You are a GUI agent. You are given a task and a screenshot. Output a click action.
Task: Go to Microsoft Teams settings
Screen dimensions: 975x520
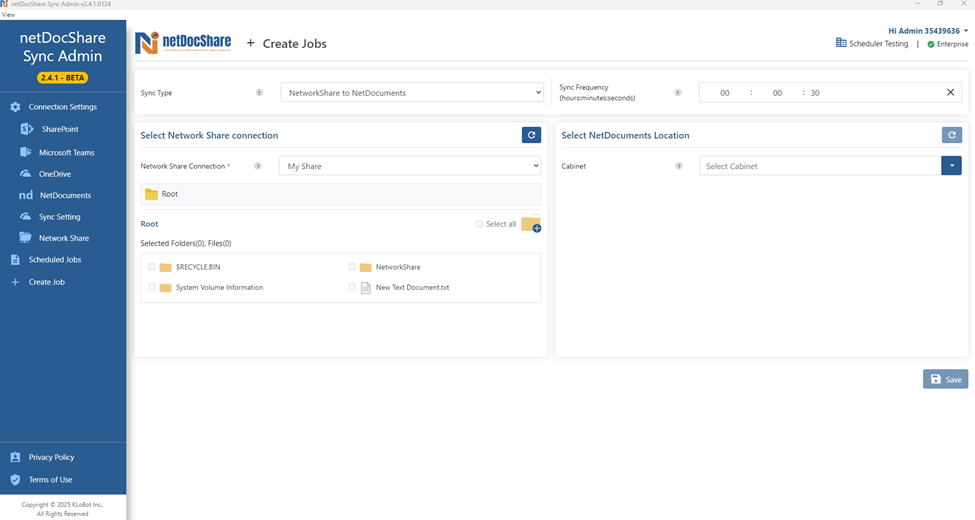[x=67, y=152]
